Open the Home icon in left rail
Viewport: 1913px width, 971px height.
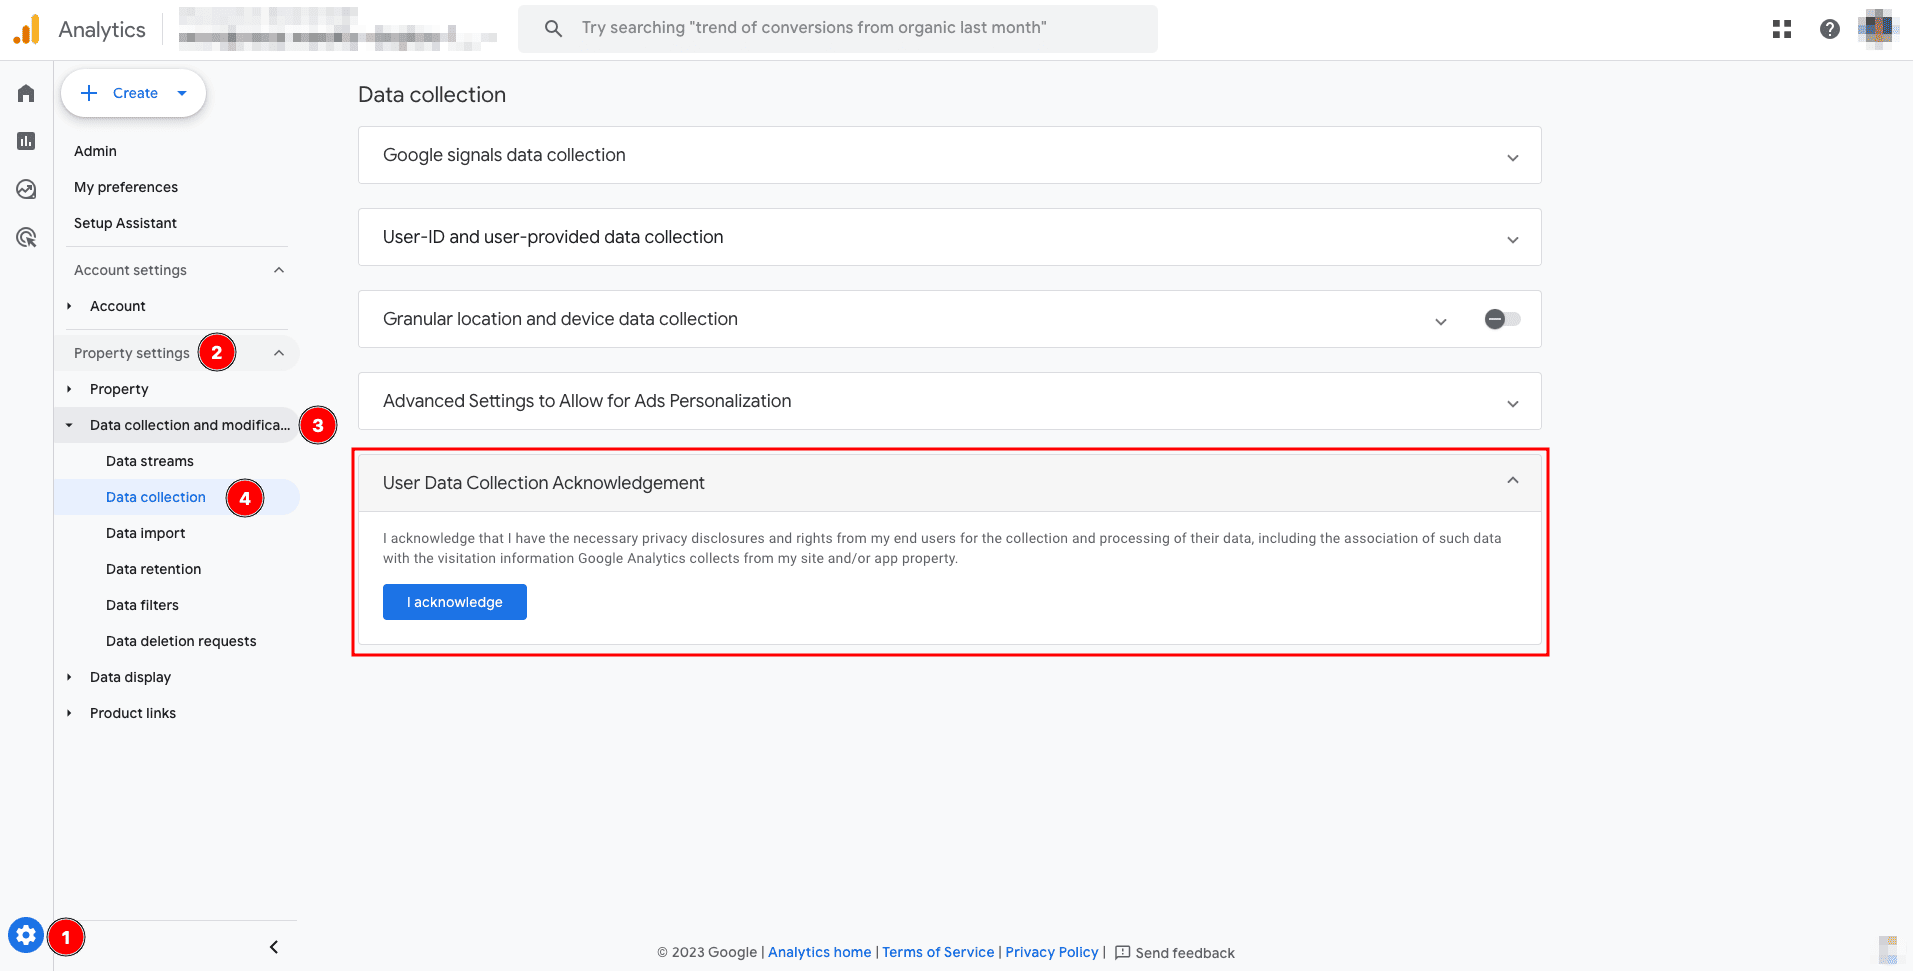tap(26, 93)
